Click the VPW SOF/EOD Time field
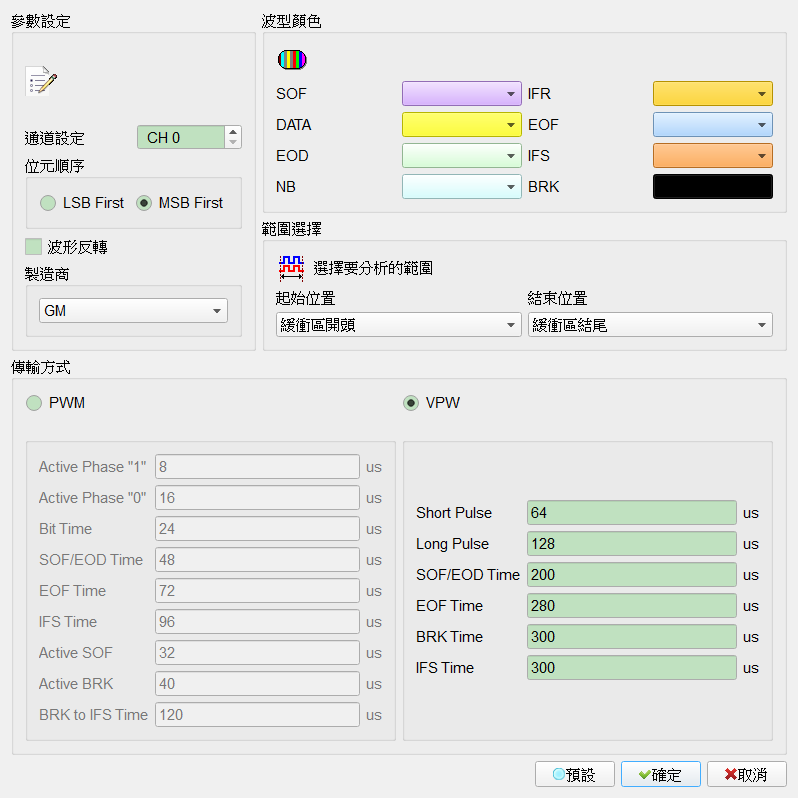 click(x=632, y=575)
